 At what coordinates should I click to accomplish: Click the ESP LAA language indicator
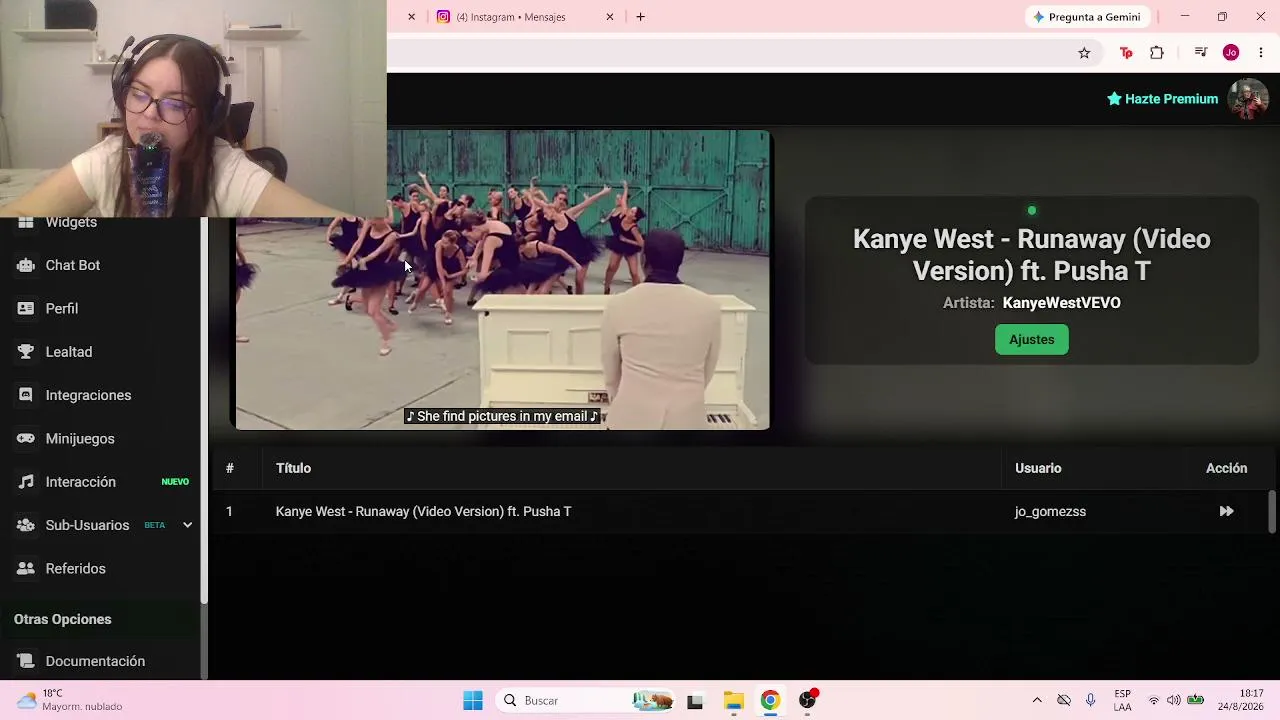pyautogui.click(x=1123, y=700)
